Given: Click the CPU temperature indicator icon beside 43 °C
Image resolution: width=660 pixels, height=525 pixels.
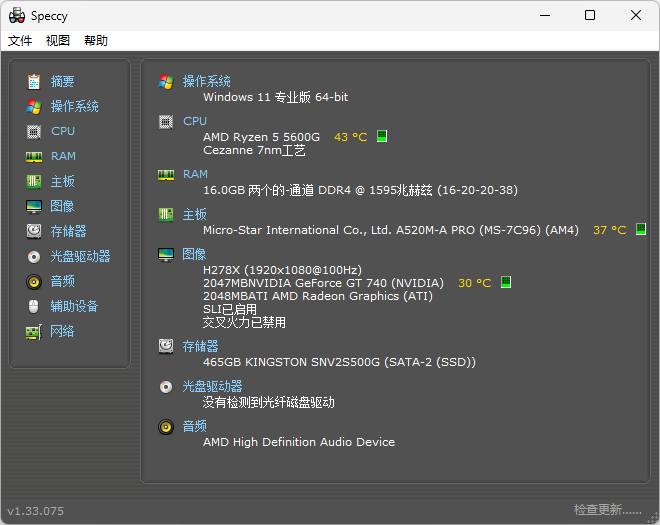Looking at the screenshot, I should (382, 136).
